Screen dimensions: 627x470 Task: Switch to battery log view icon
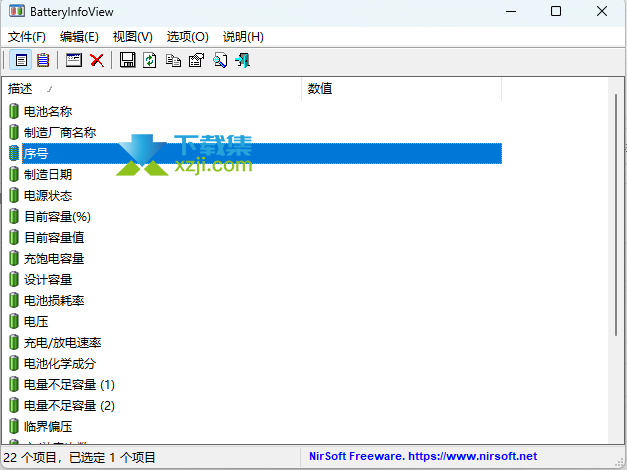pyautogui.click(x=42, y=60)
